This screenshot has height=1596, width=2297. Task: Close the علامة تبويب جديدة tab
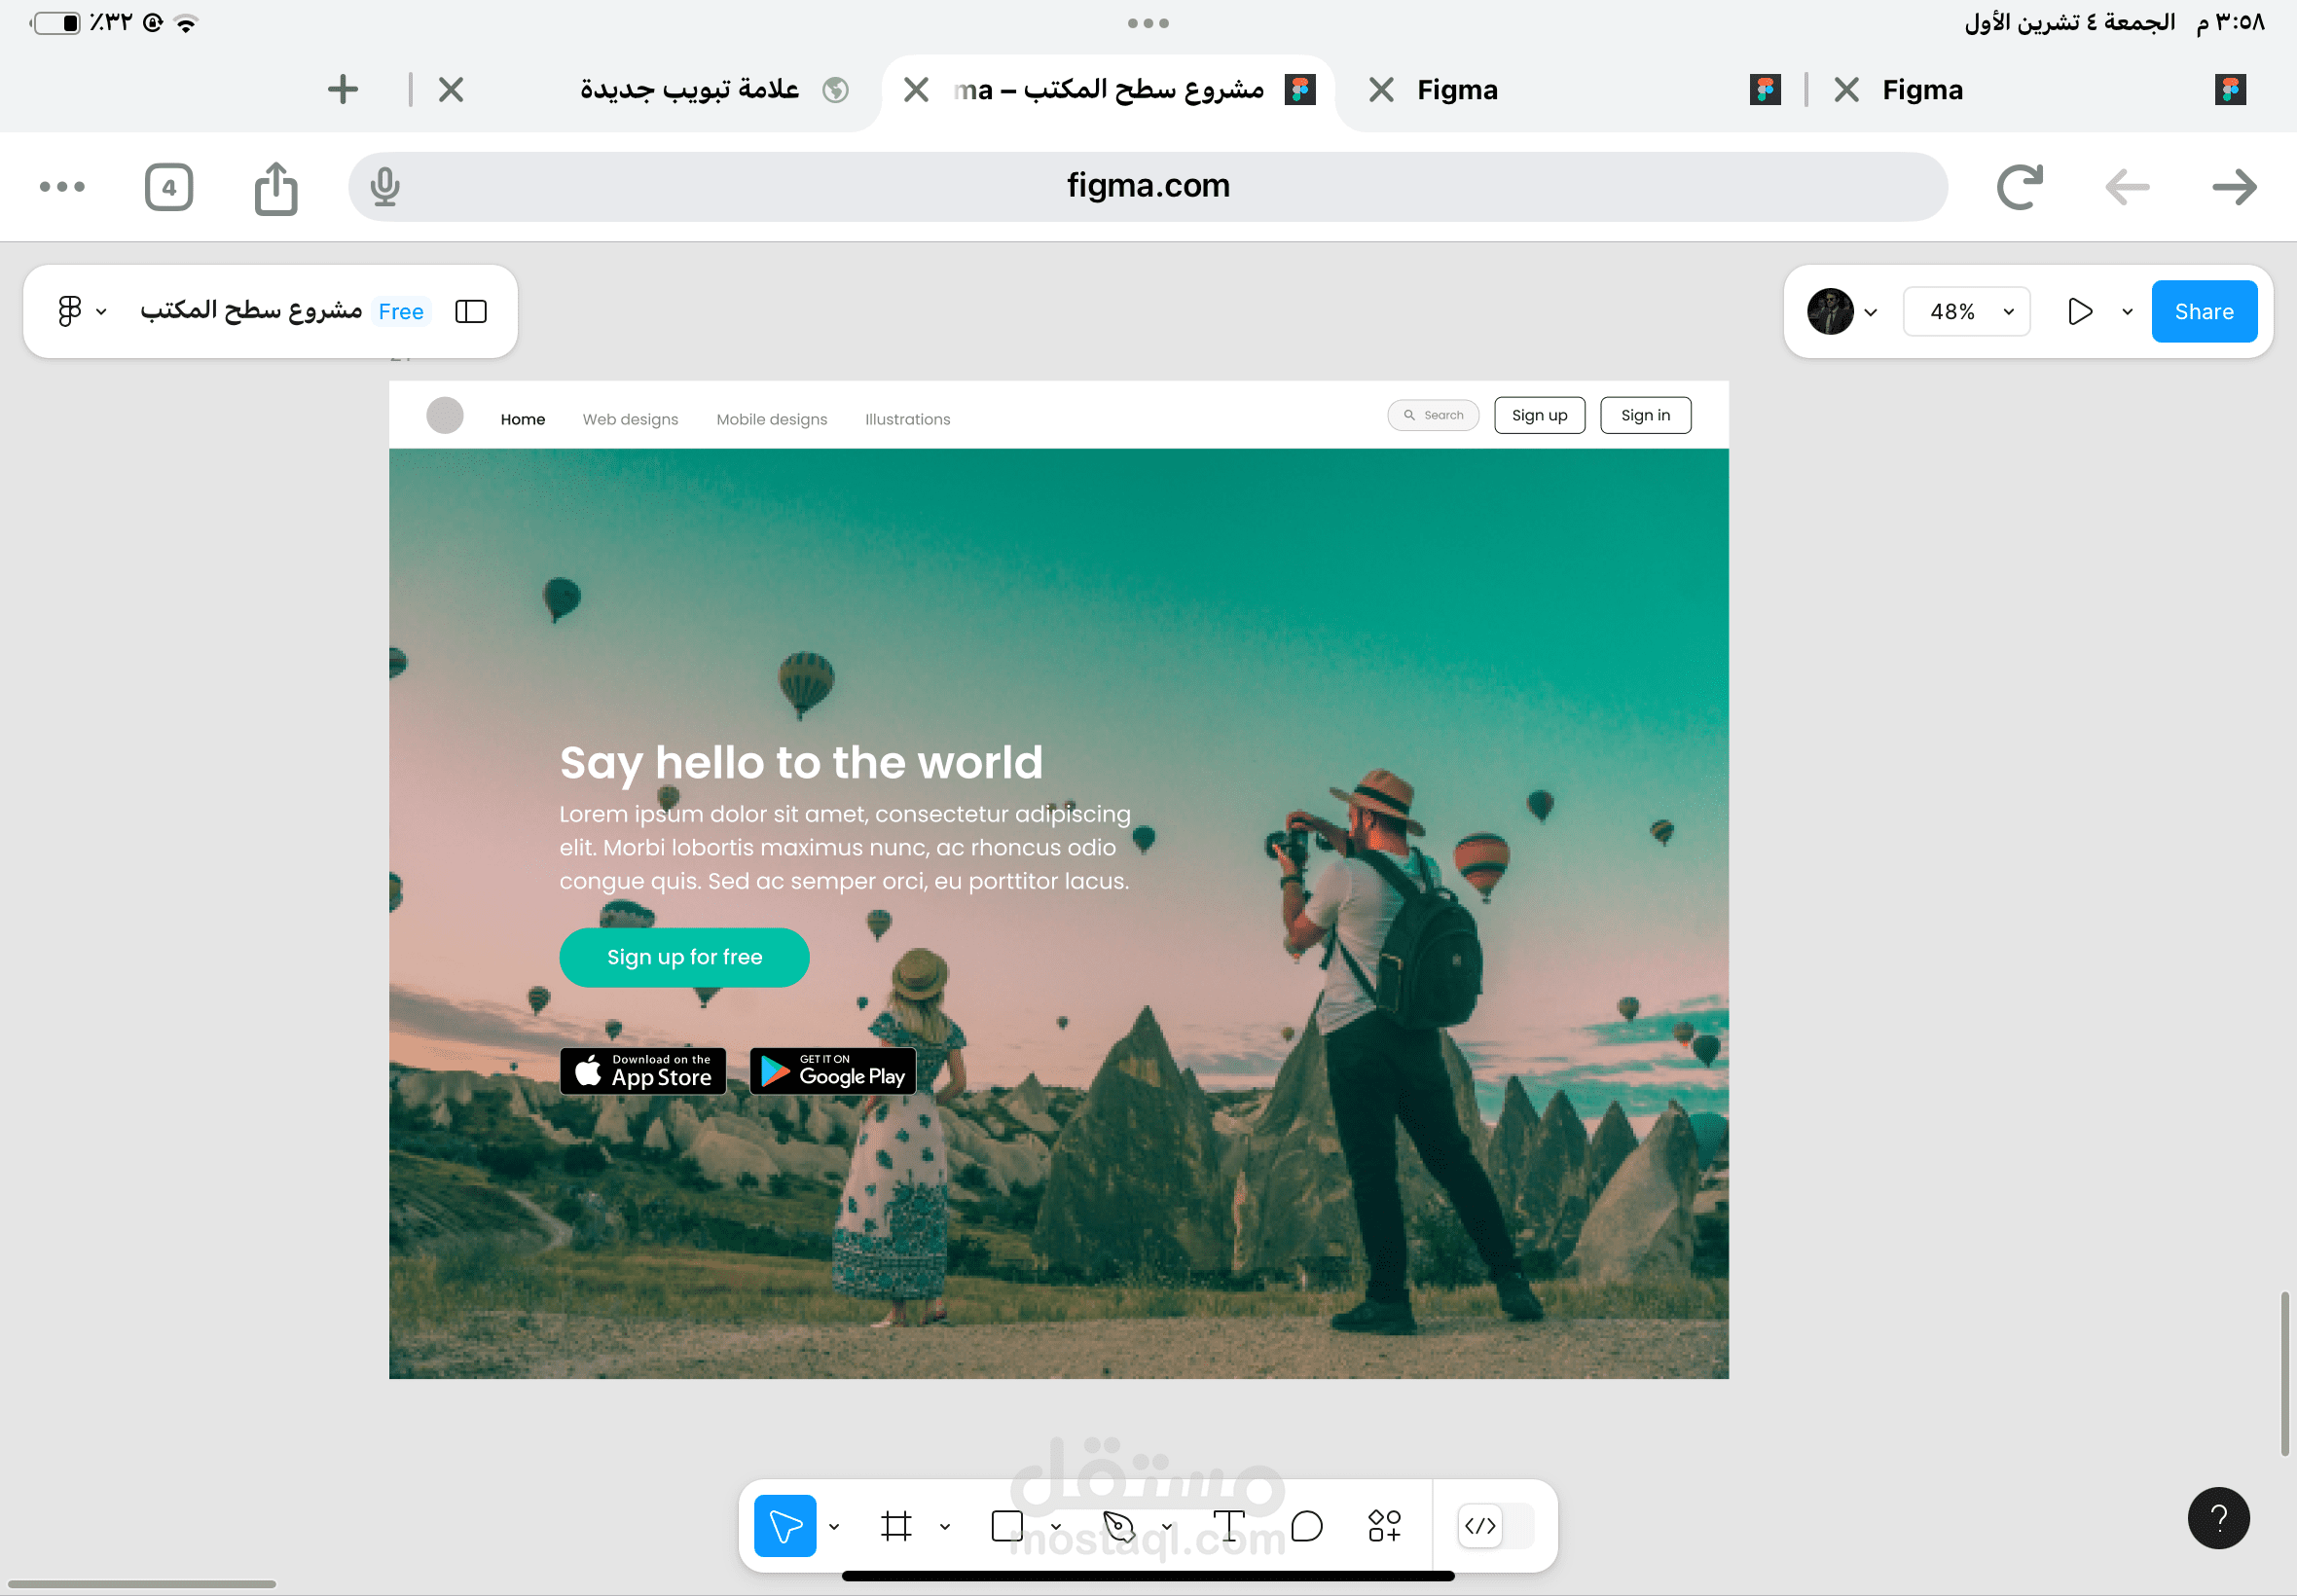click(x=451, y=90)
